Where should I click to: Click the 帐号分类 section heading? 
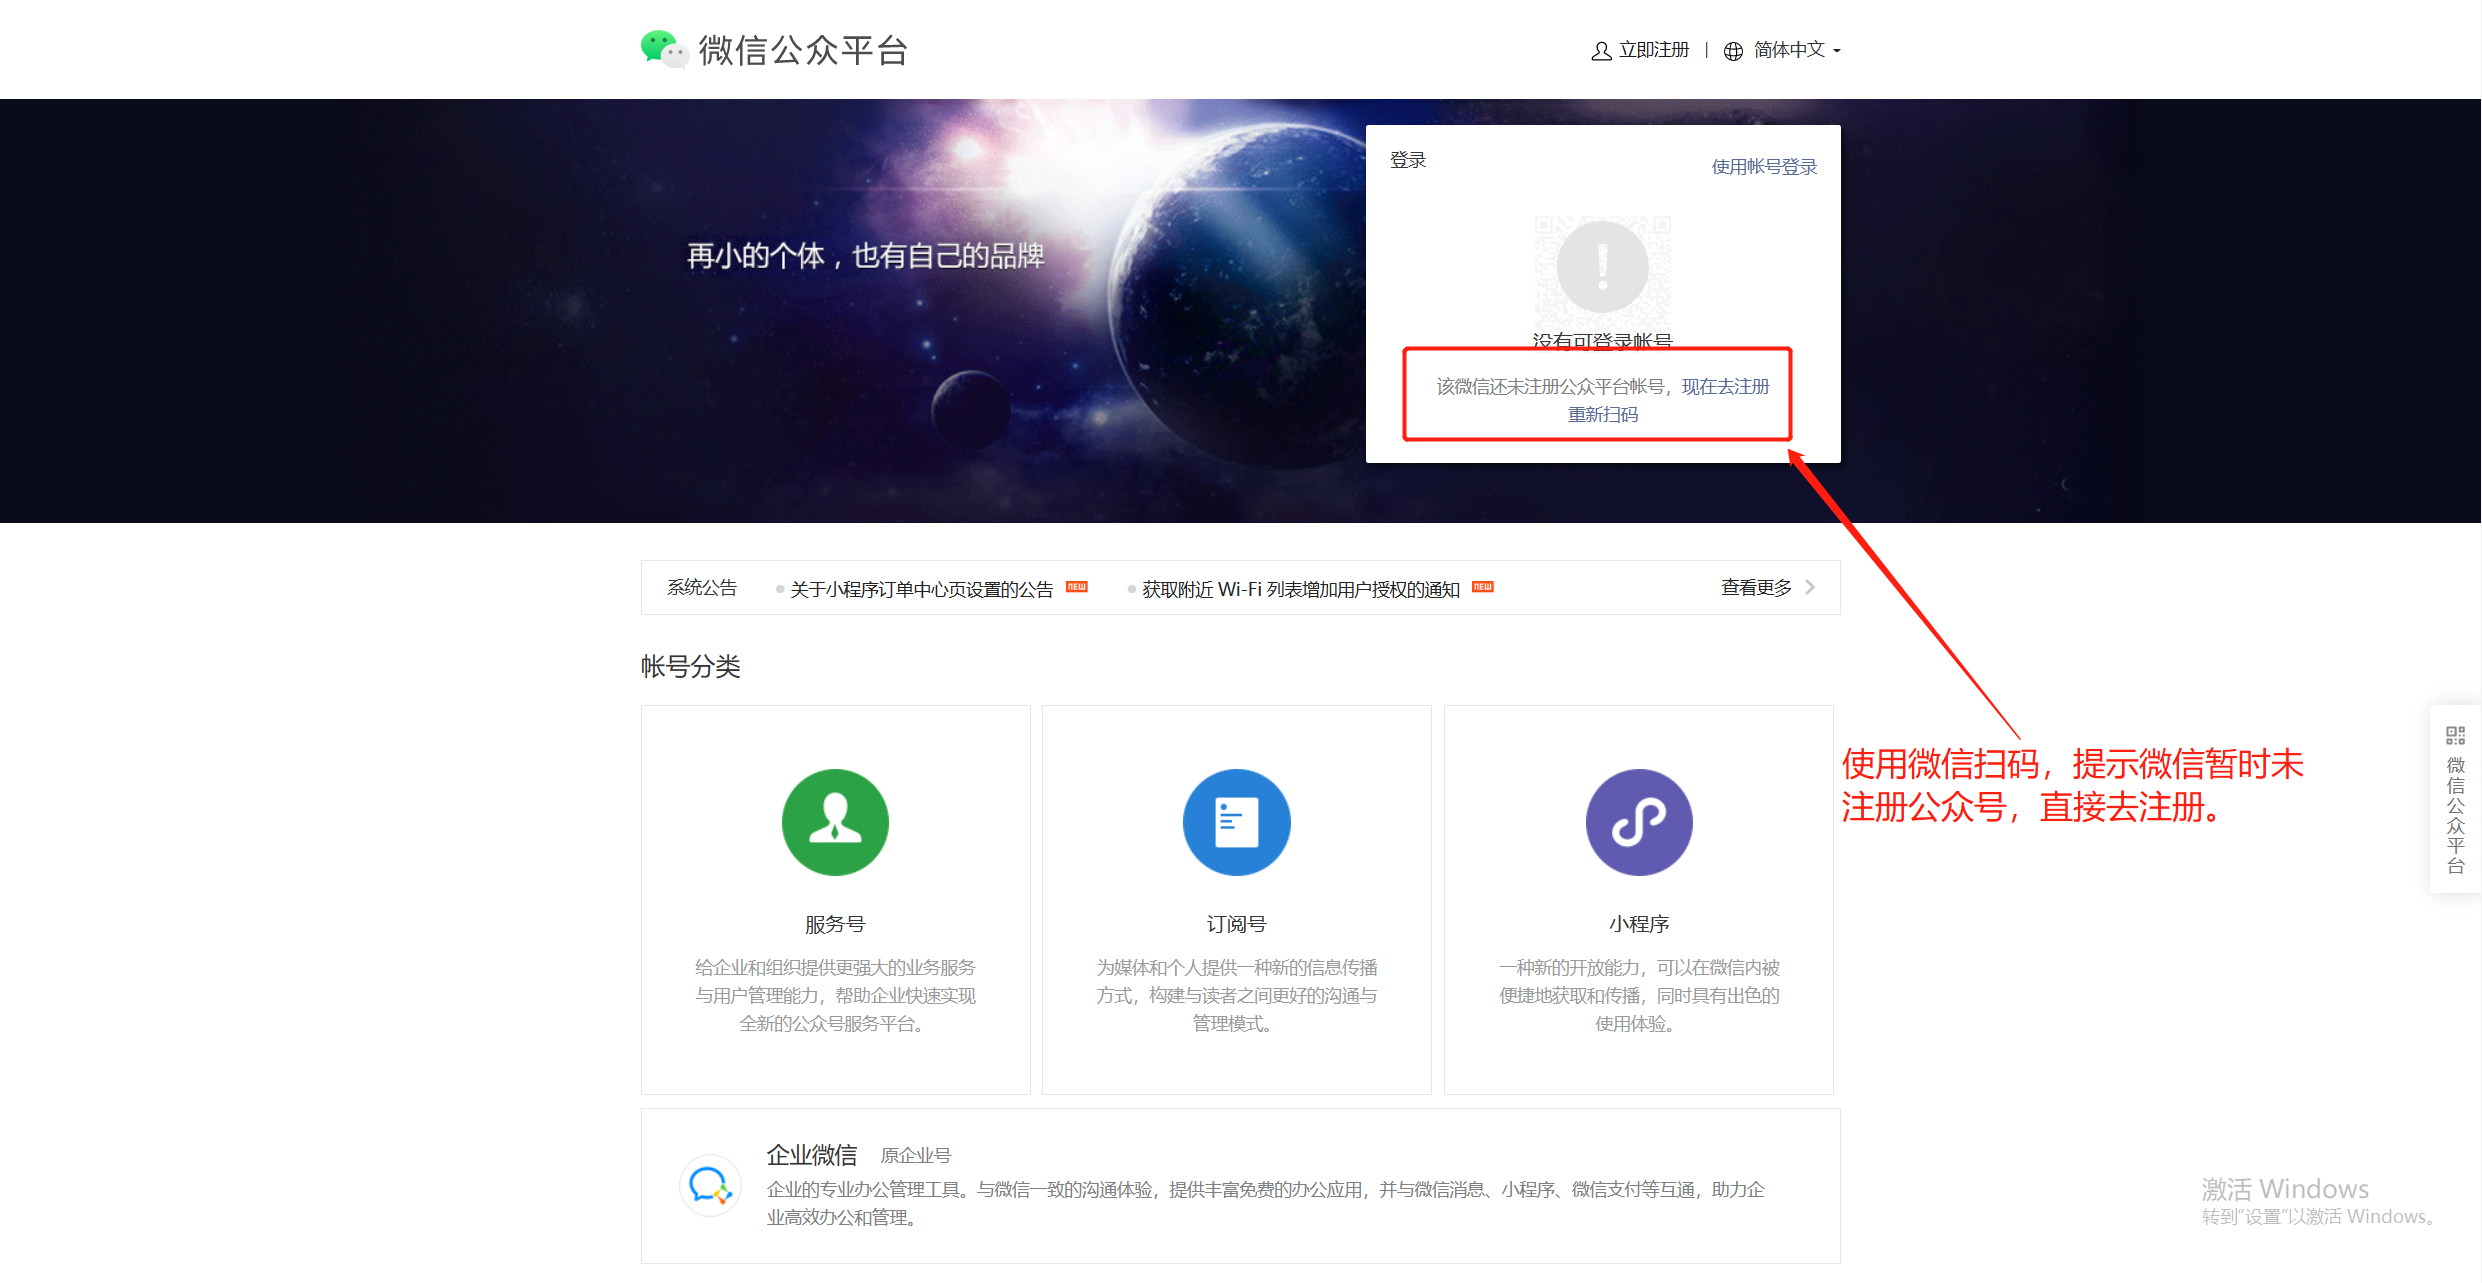coord(690,667)
